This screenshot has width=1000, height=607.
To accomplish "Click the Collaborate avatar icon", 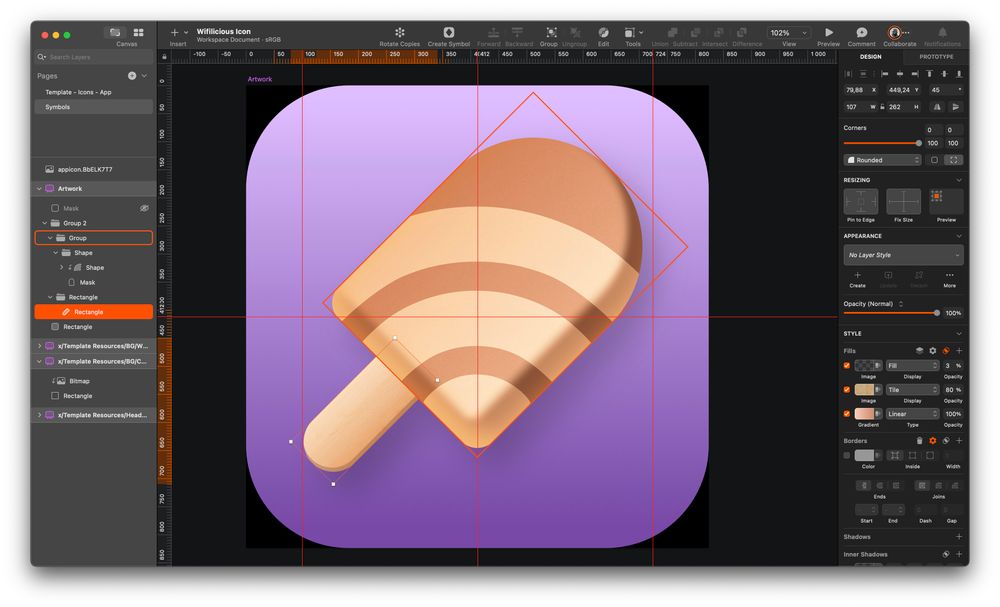I will (x=894, y=33).
